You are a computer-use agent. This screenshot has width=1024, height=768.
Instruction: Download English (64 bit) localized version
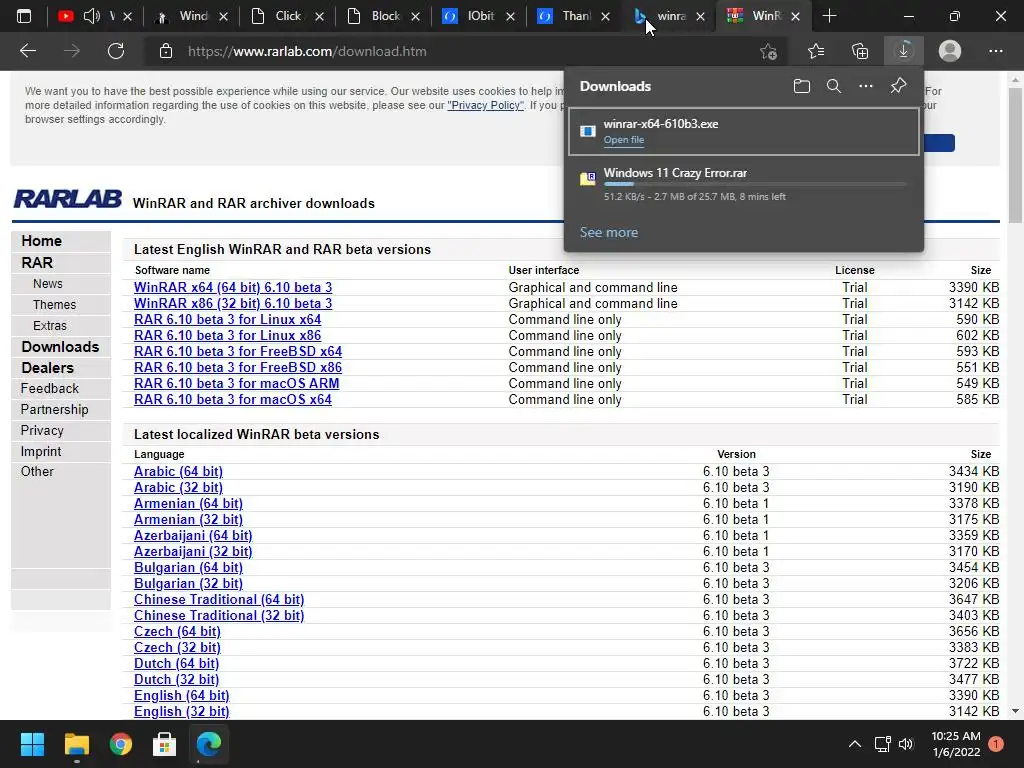click(x=182, y=696)
